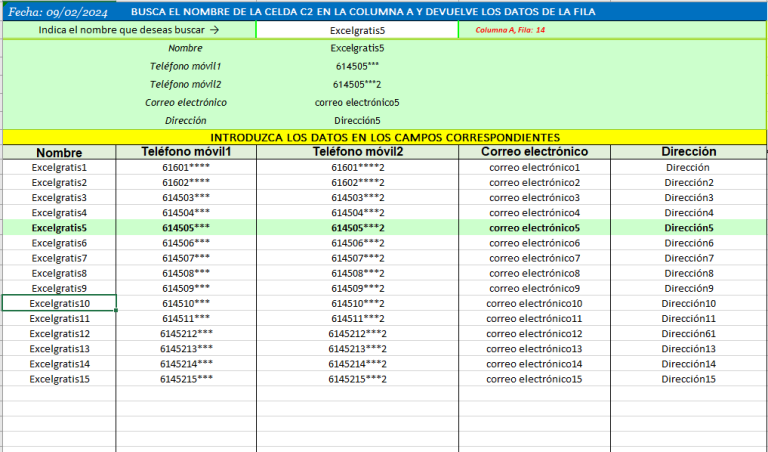Select the 'Indica el nombre que deseas buscar' cell

pyautogui.click(x=129, y=30)
